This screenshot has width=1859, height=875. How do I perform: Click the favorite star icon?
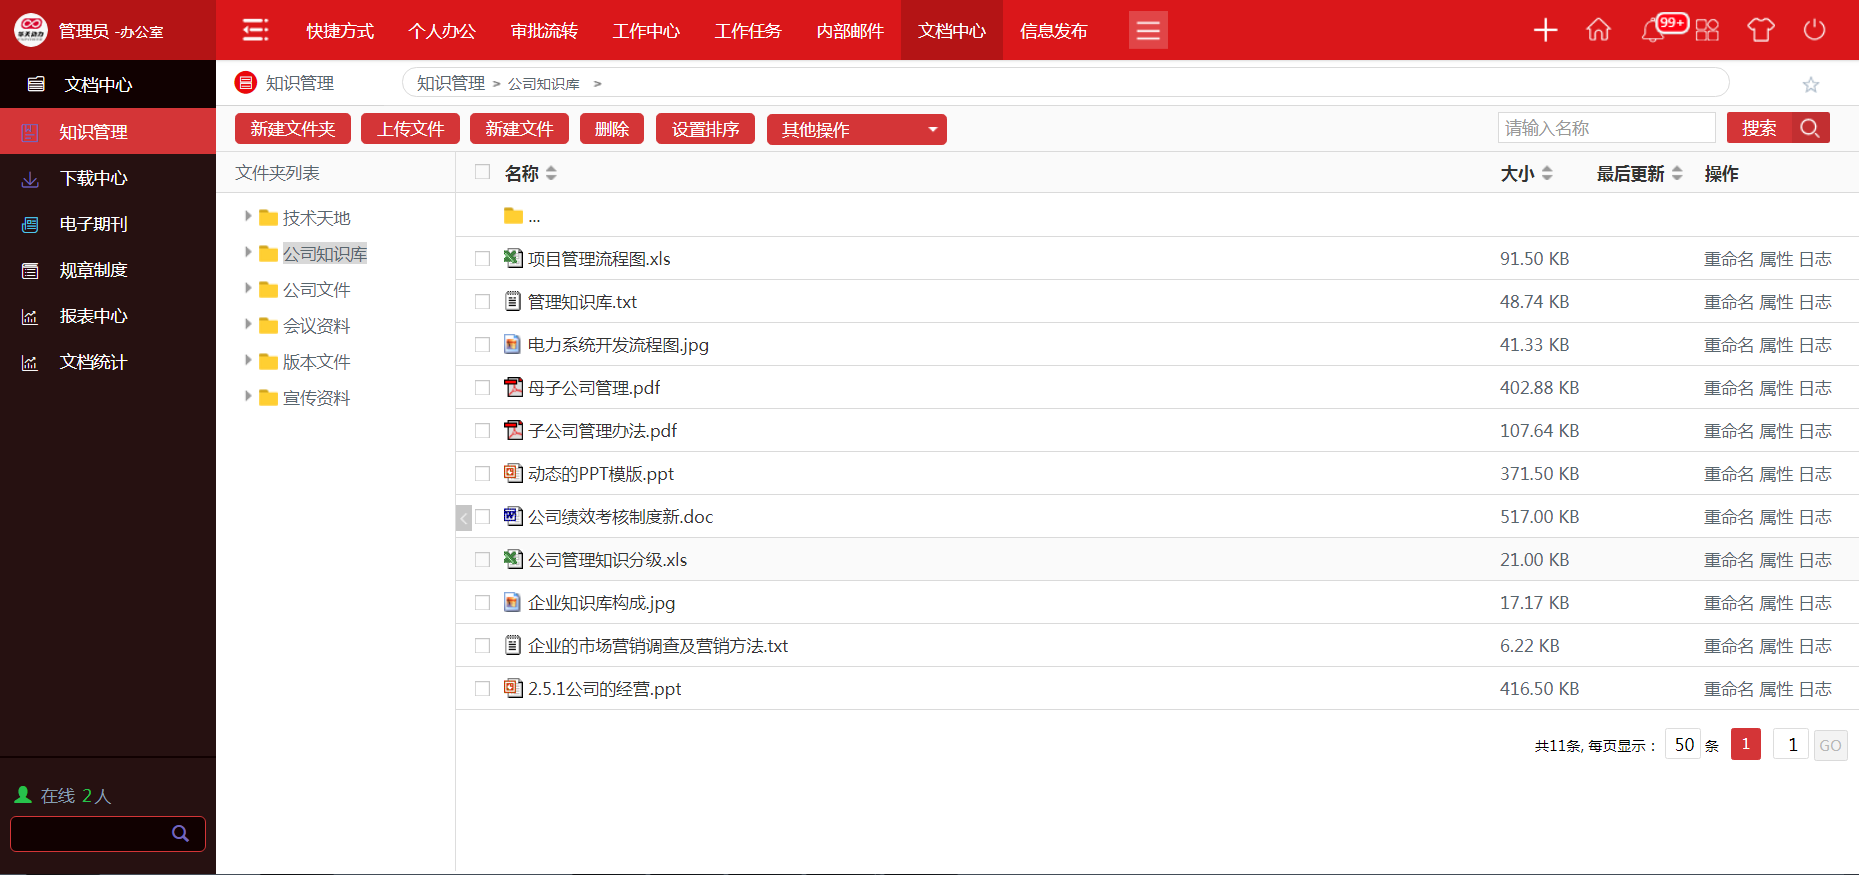pyautogui.click(x=1810, y=85)
